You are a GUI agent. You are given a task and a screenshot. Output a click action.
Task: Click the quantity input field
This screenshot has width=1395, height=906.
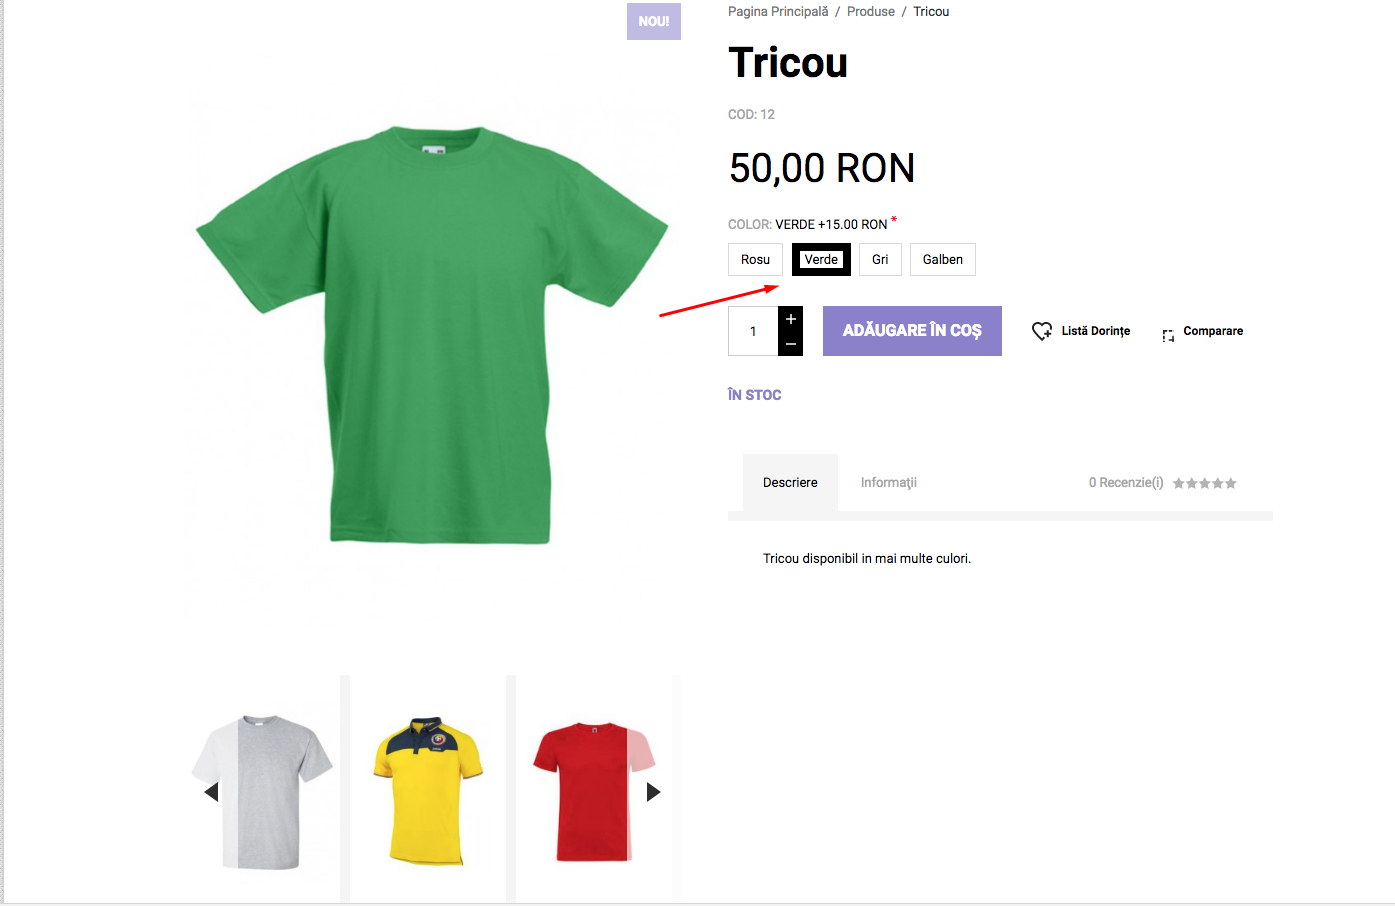(x=753, y=331)
